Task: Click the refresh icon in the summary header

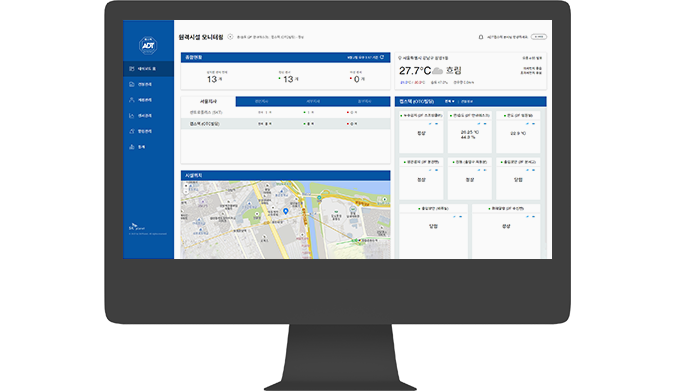Action: (x=382, y=57)
